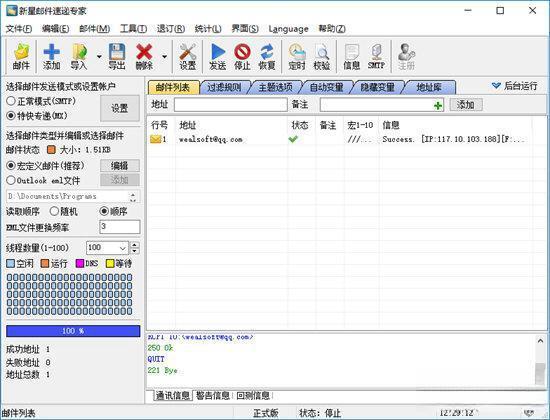The height and width of the screenshot is (420, 550).
Task: Click the 导入 import toolbar icon
Action: [79, 56]
